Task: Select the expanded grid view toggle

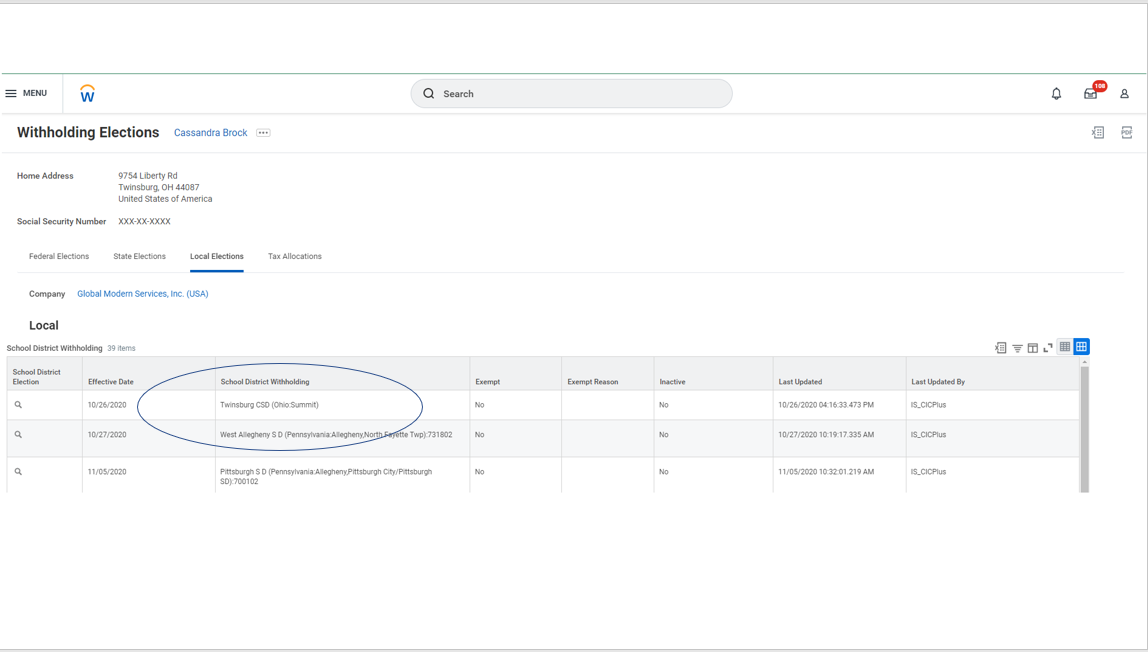Action: [x=1081, y=347]
